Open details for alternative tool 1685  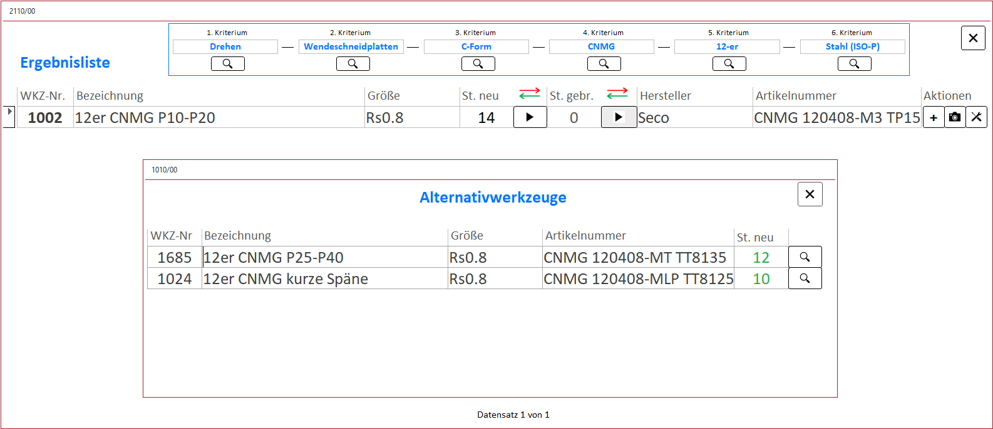pos(805,258)
